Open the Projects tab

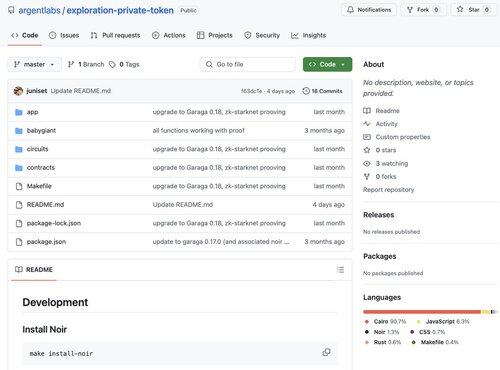point(214,35)
